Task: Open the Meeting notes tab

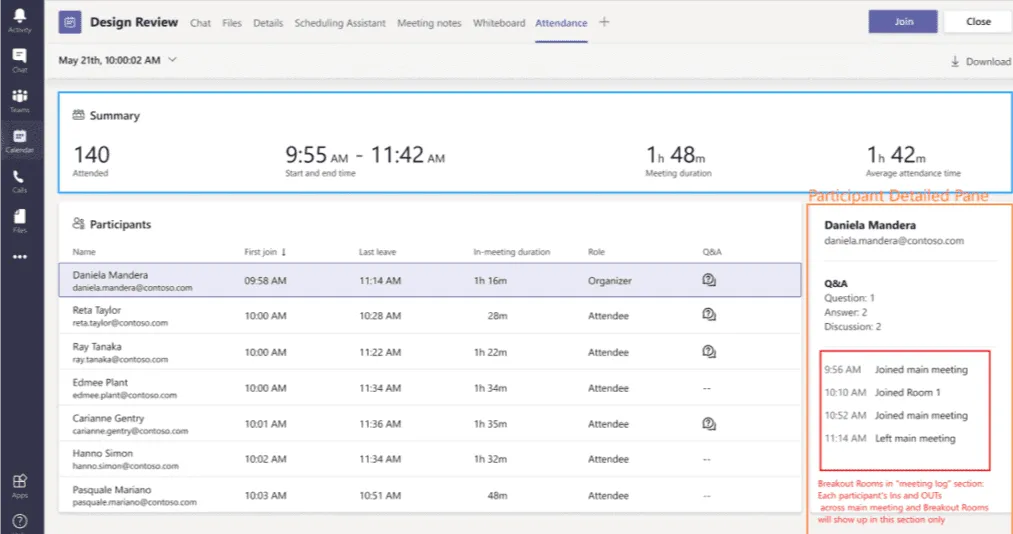Action: pos(429,23)
